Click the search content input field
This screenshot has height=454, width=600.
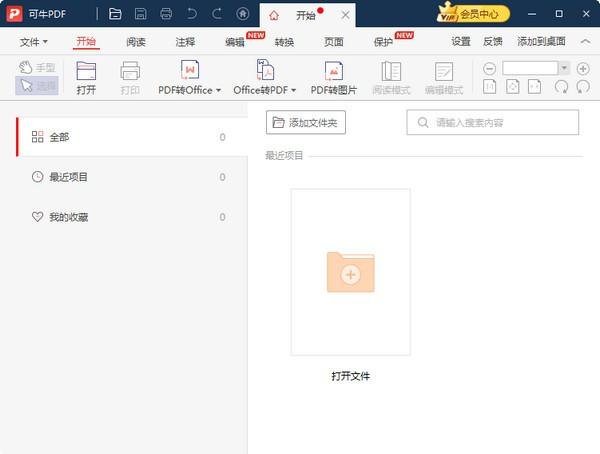492,122
